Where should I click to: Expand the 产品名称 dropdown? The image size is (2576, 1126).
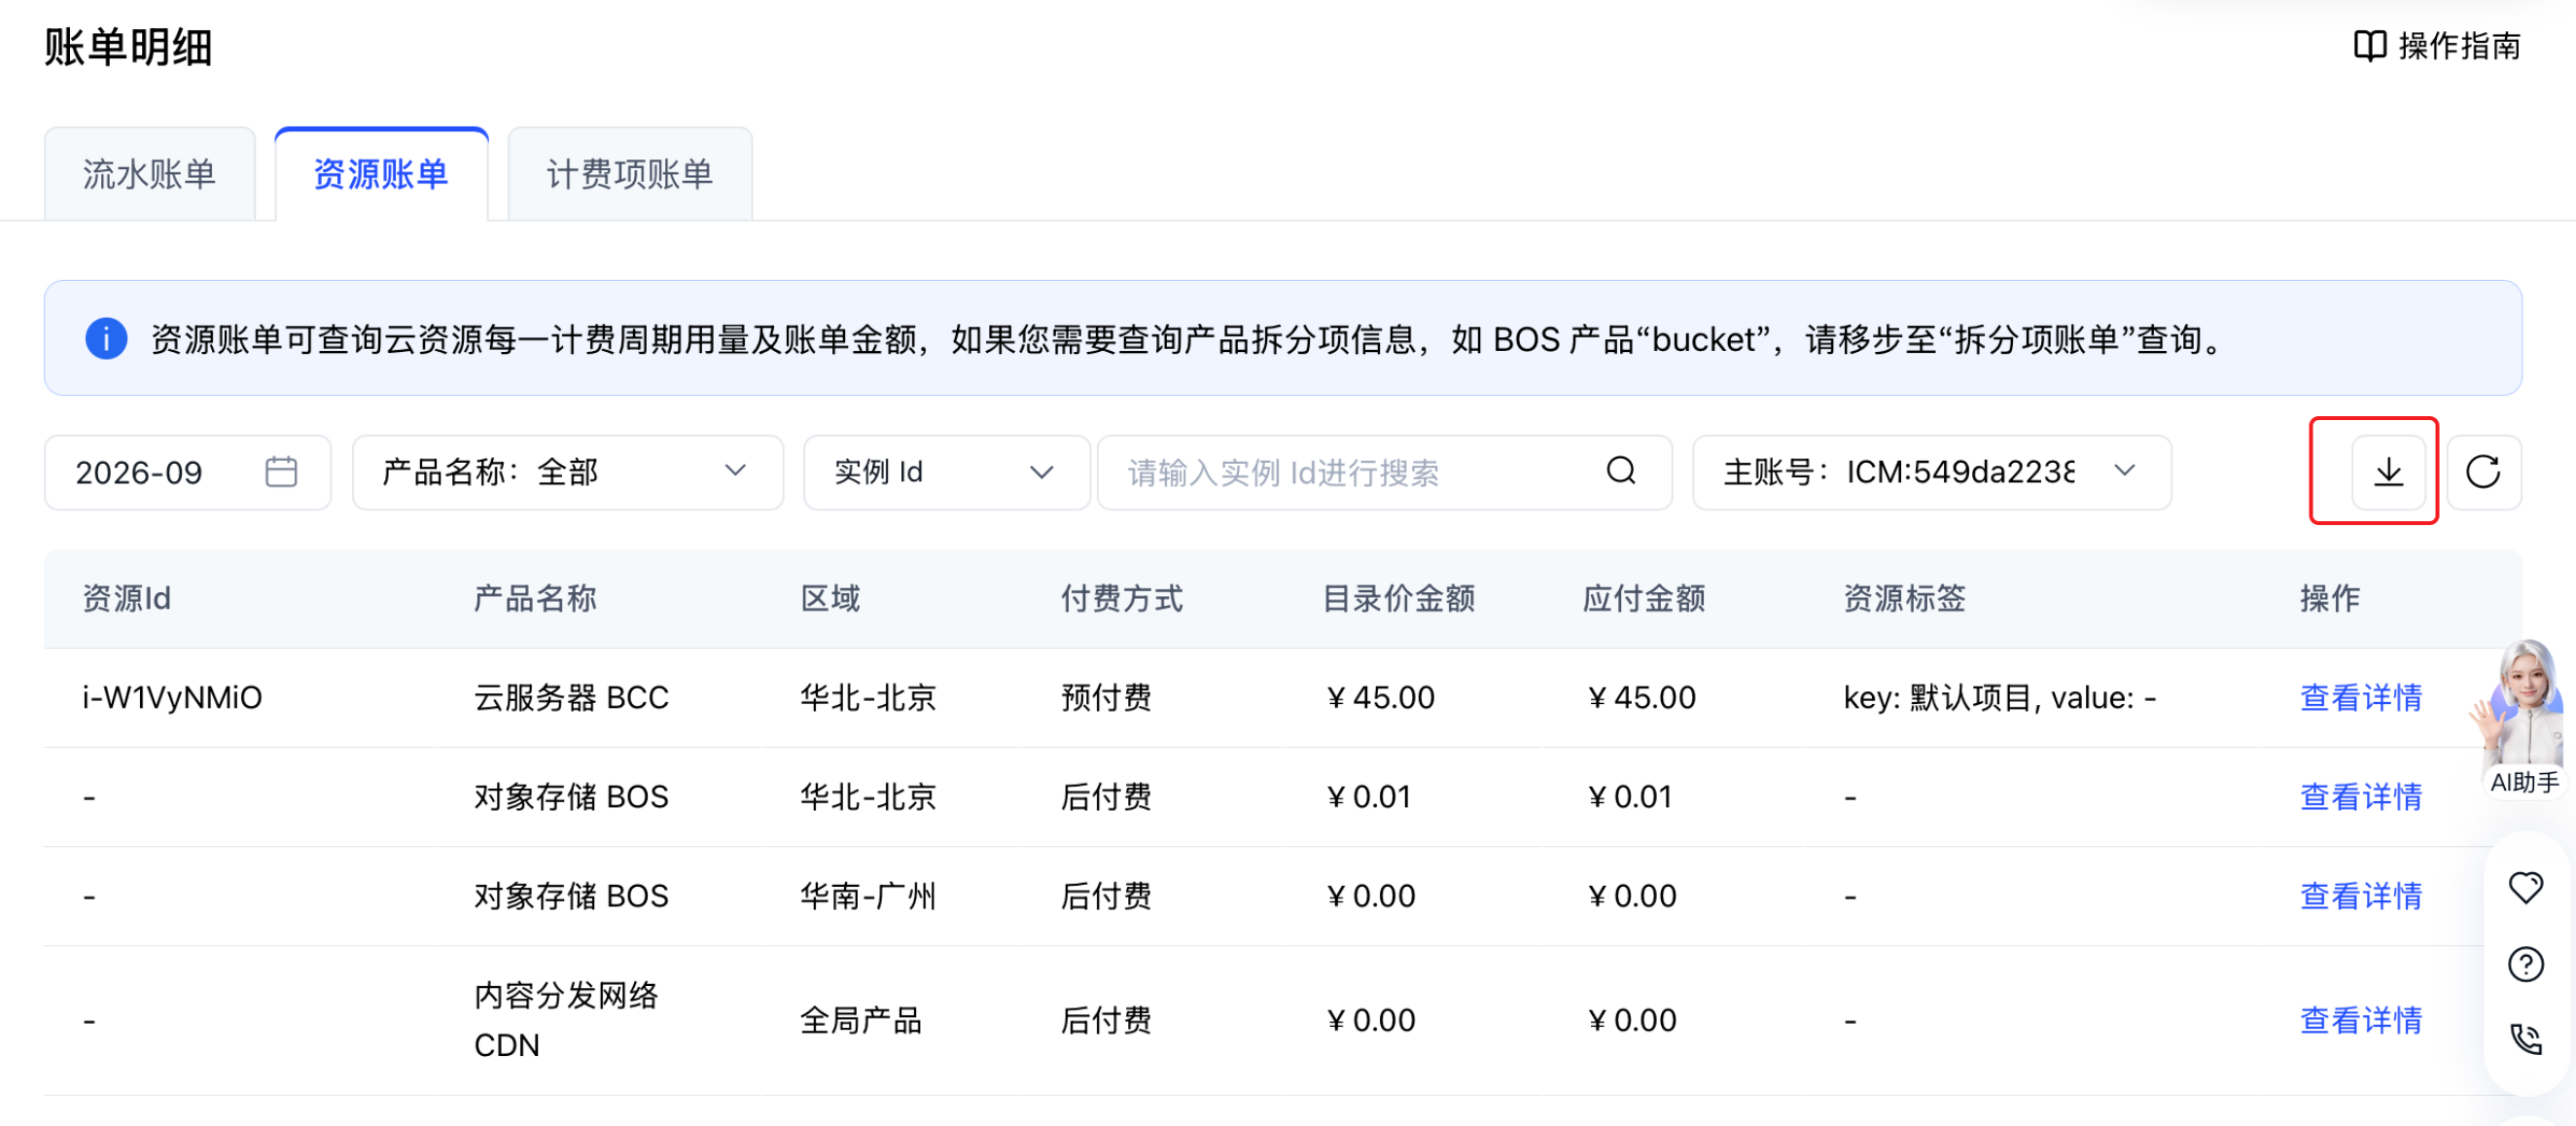click(567, 472)
